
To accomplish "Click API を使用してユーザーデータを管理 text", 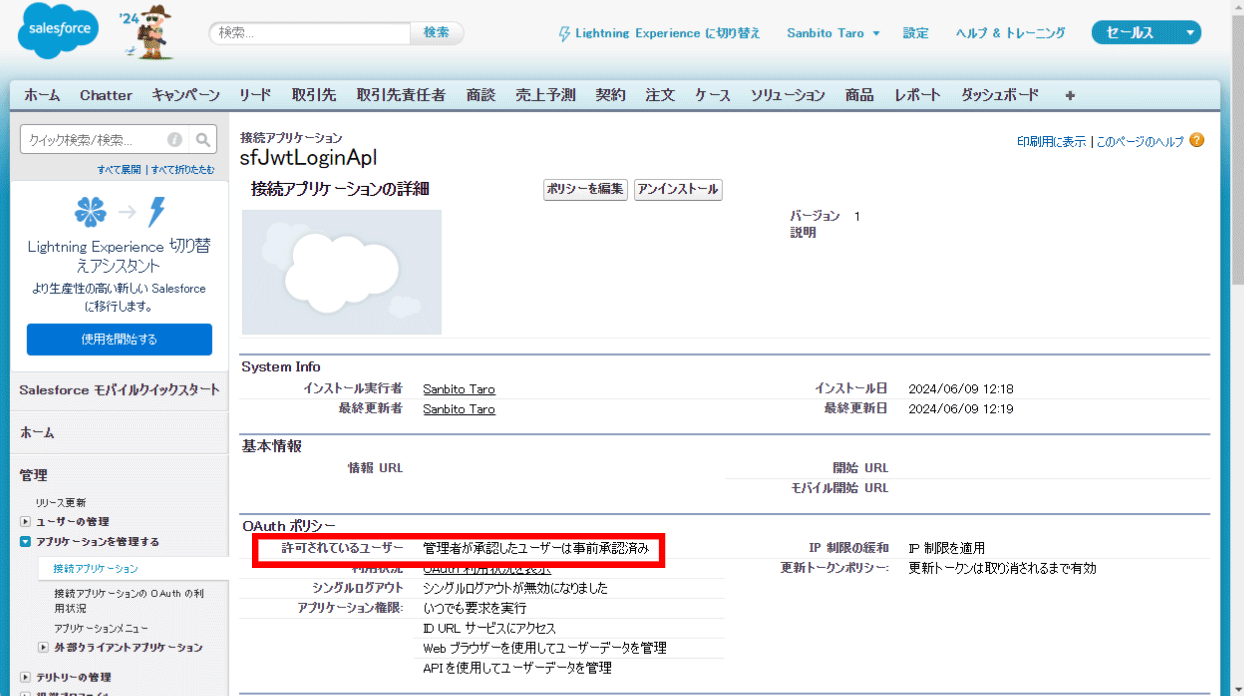I will [517, 668].
